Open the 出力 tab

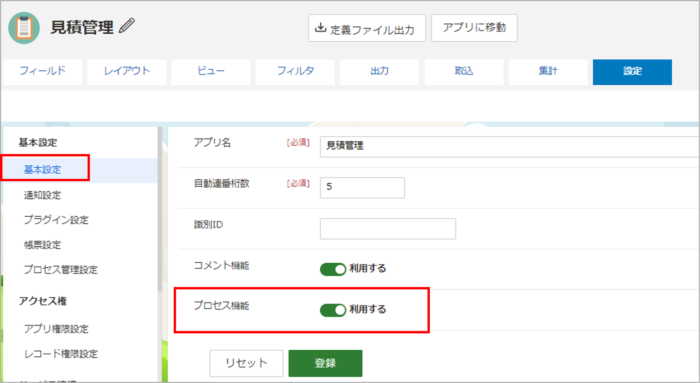point(379,72)
